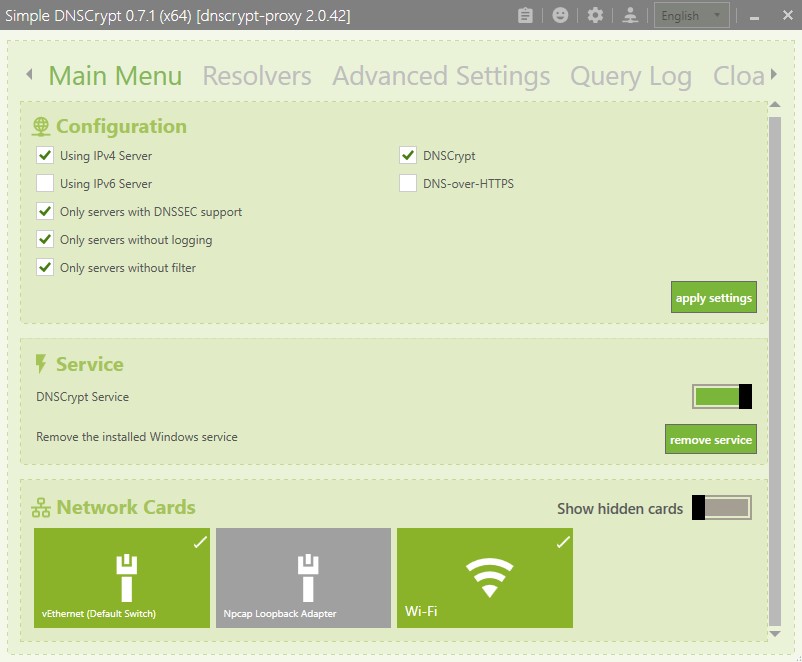Click 'Remove the installed Windows service' text

(137, 437)
